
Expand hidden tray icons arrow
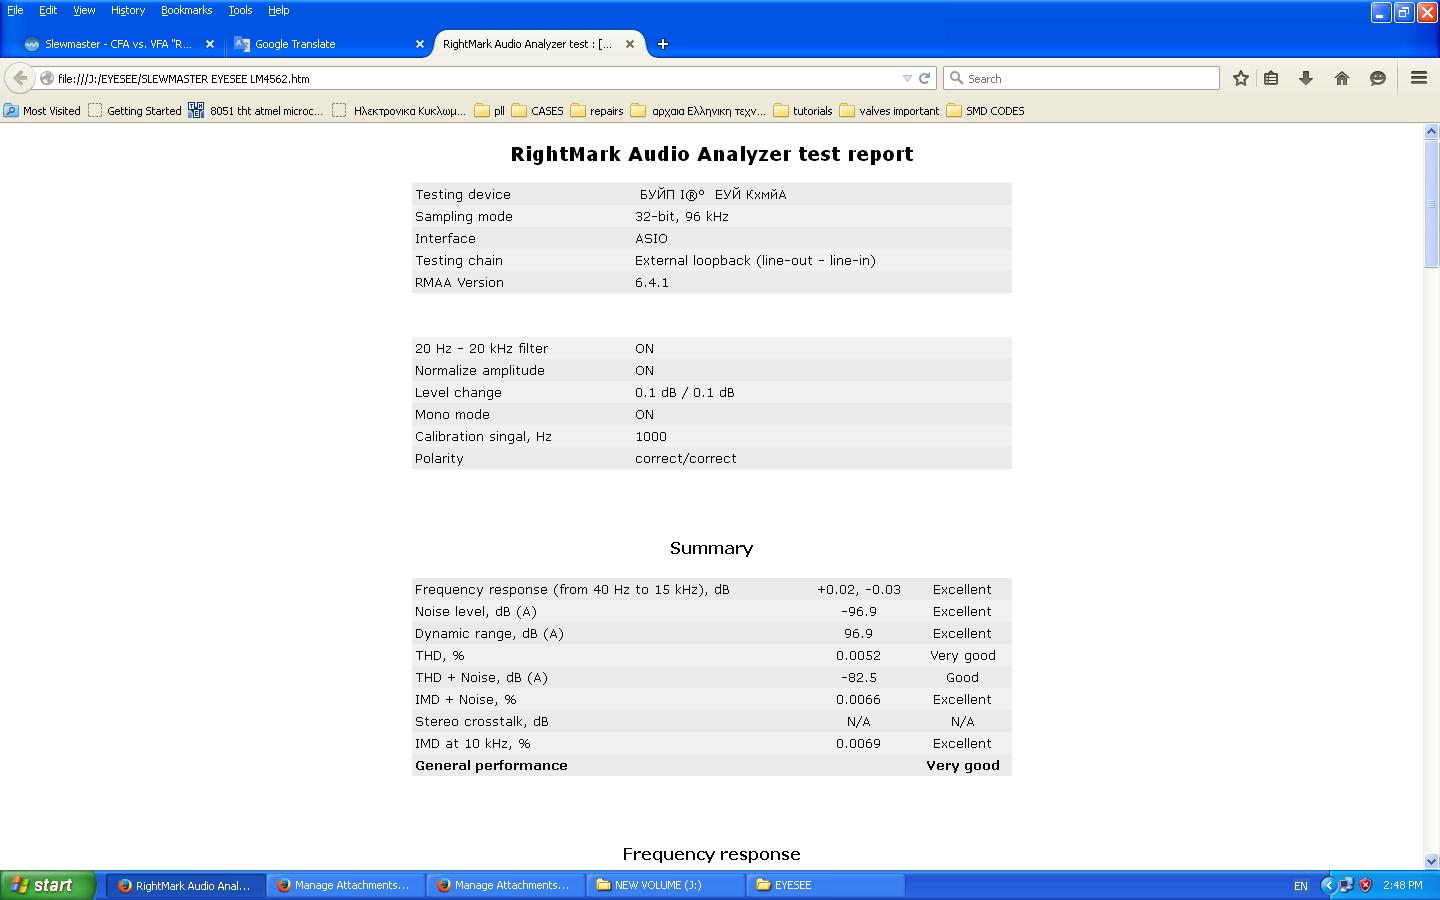tap(1328, 885)
